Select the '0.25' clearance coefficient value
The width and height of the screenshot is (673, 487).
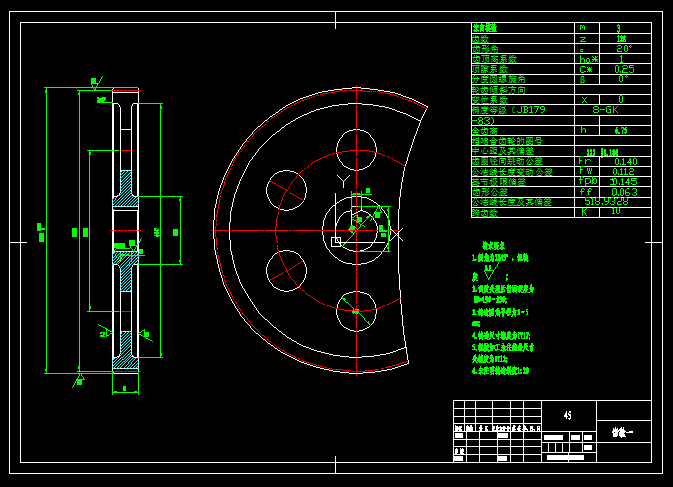tap(624, 69)
